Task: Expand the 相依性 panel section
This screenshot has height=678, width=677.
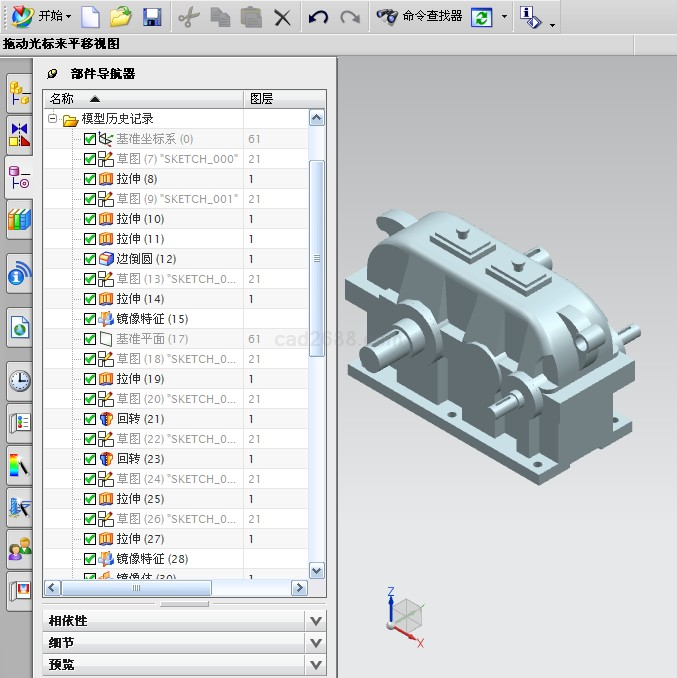Action: point(316,621)
